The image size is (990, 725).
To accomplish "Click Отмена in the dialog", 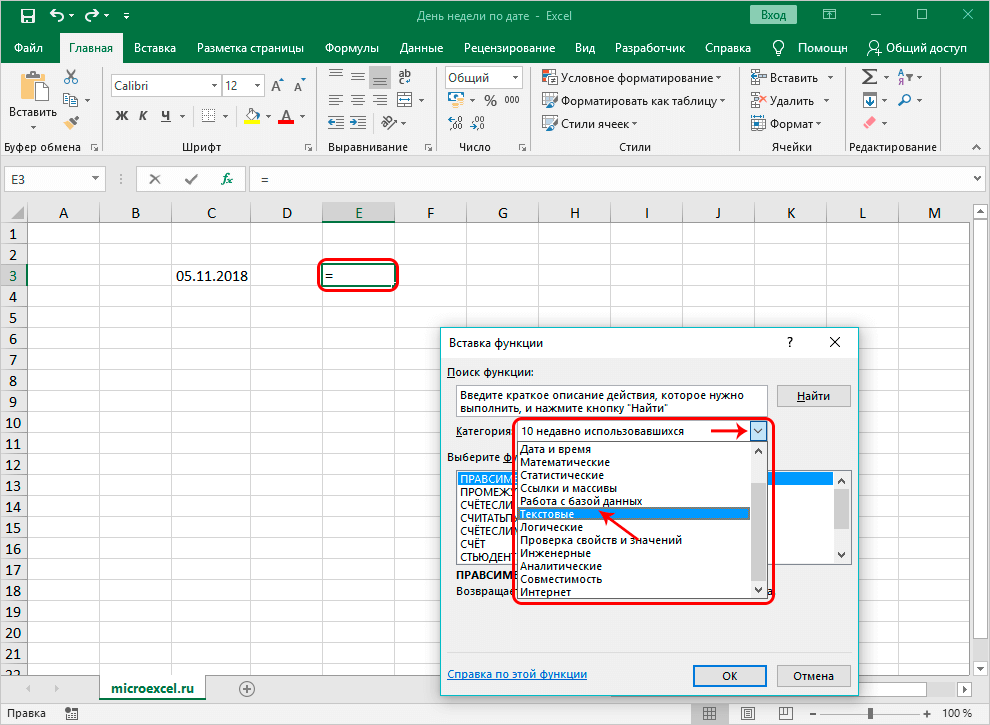I will [813, 676].
